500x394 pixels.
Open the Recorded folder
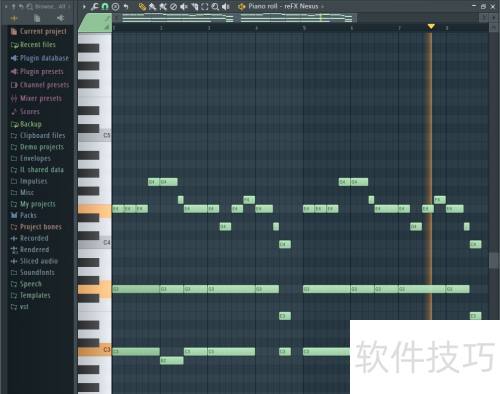(30, 238)
